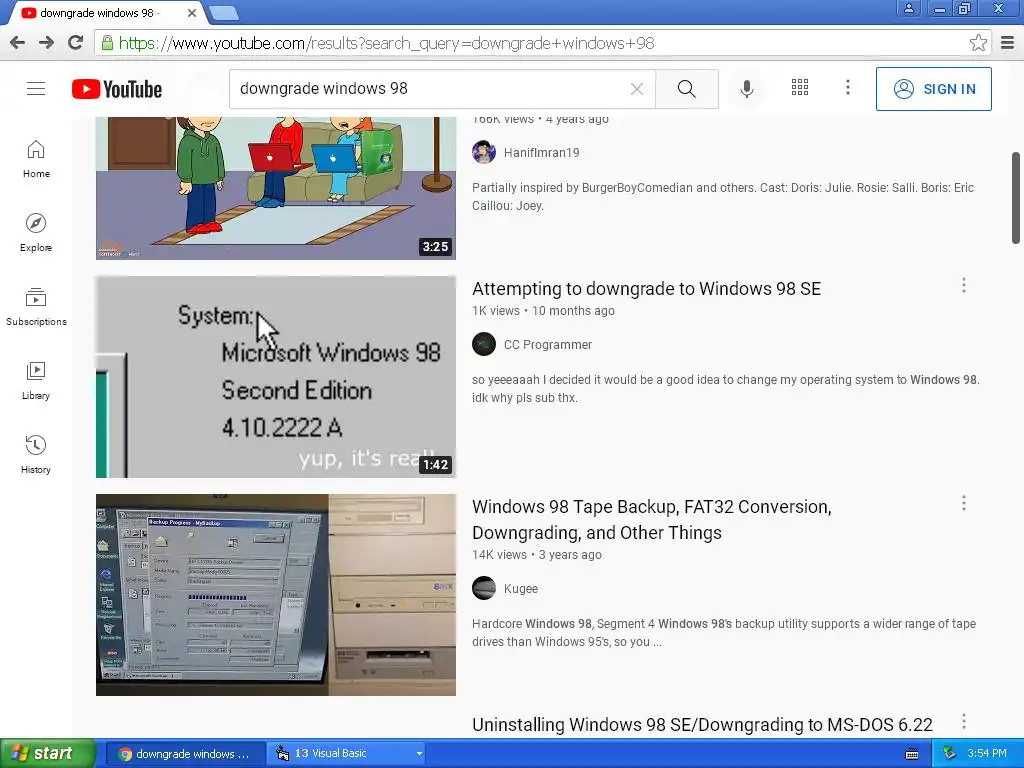1024x768 pixels.
Task: Click the page vertical scrollbar thumb
Action: (x=1016, y=198)
